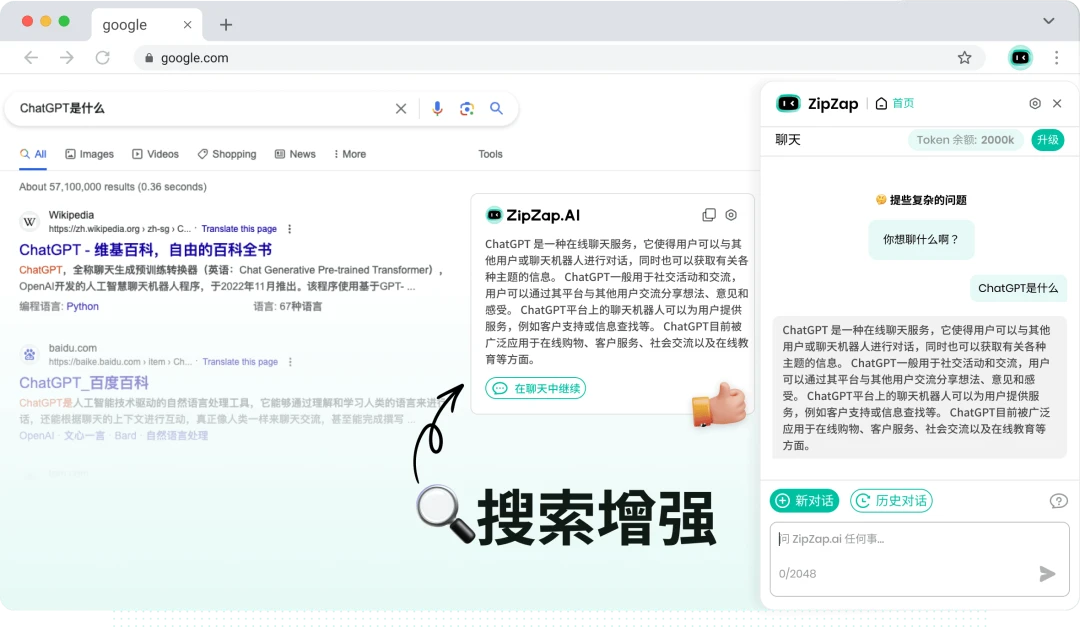
Task: Click the 你想聊什么啊？ message bubble
Action: [x=921, y=239]
